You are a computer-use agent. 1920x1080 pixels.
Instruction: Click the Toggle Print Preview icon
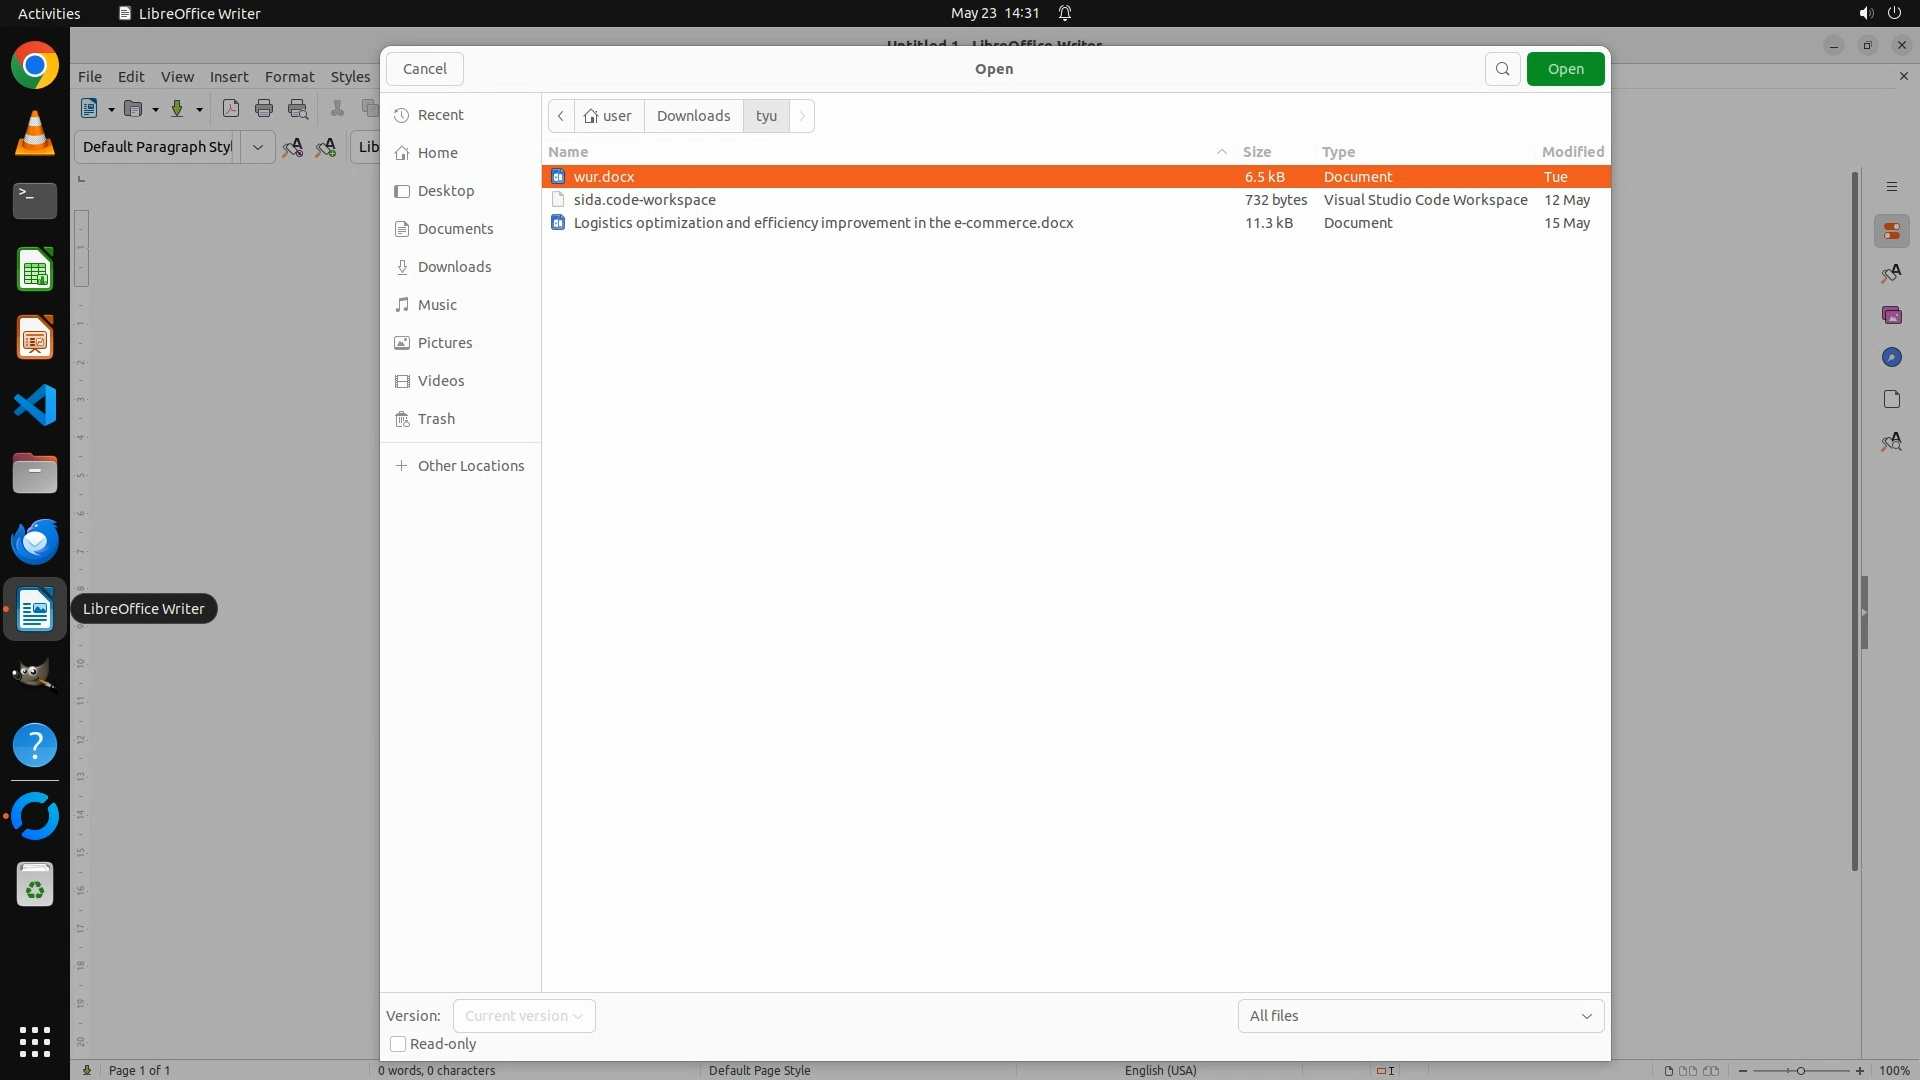[298, 109]
